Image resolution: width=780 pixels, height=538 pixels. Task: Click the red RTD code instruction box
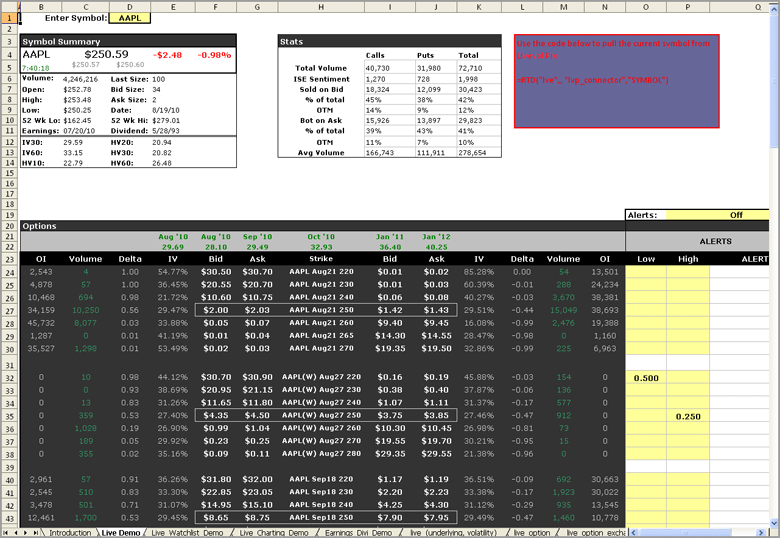tap(616, 81)
